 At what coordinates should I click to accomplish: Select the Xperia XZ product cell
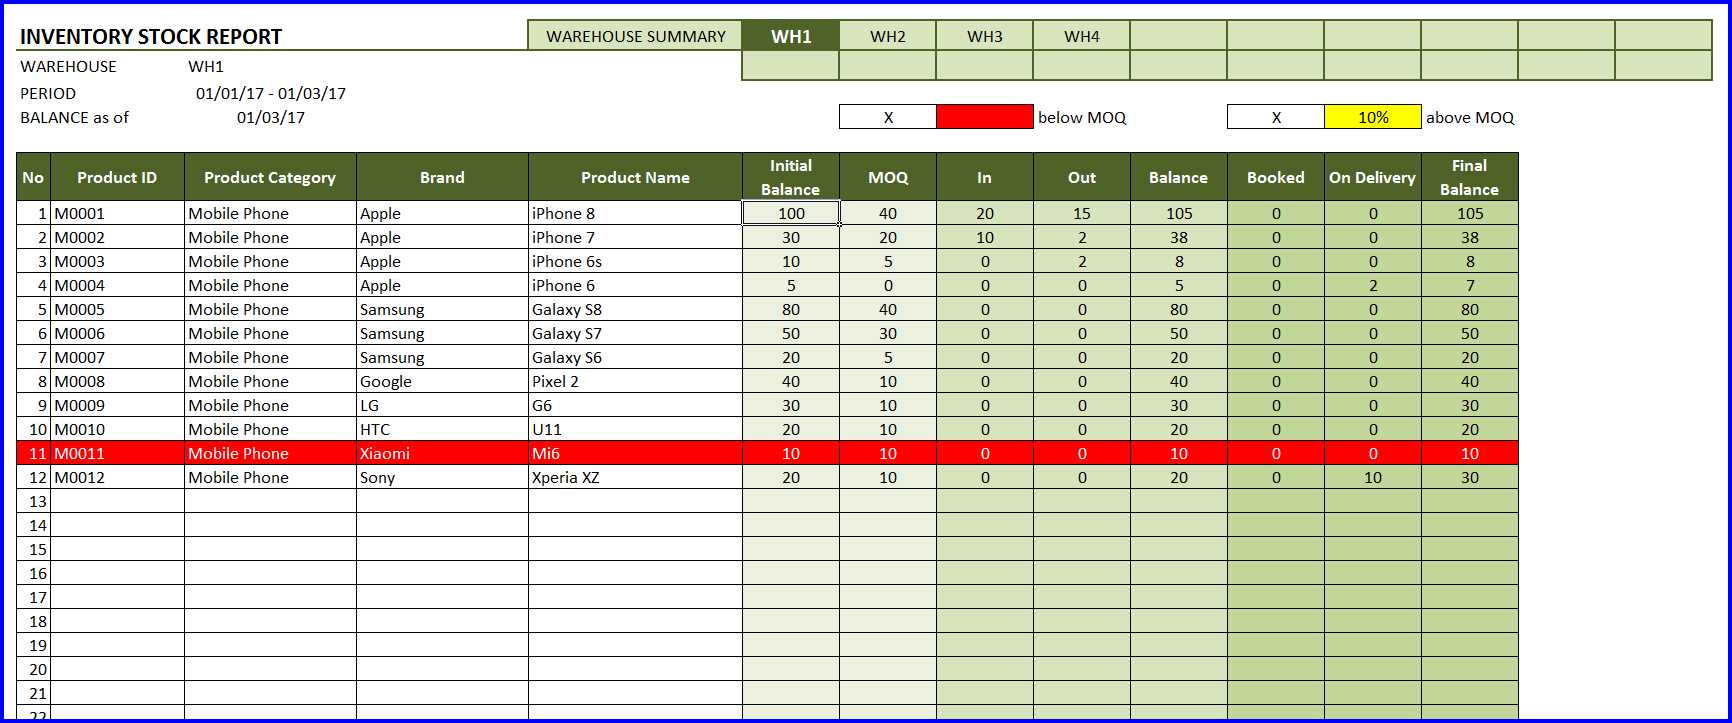[x=635, y=477]
